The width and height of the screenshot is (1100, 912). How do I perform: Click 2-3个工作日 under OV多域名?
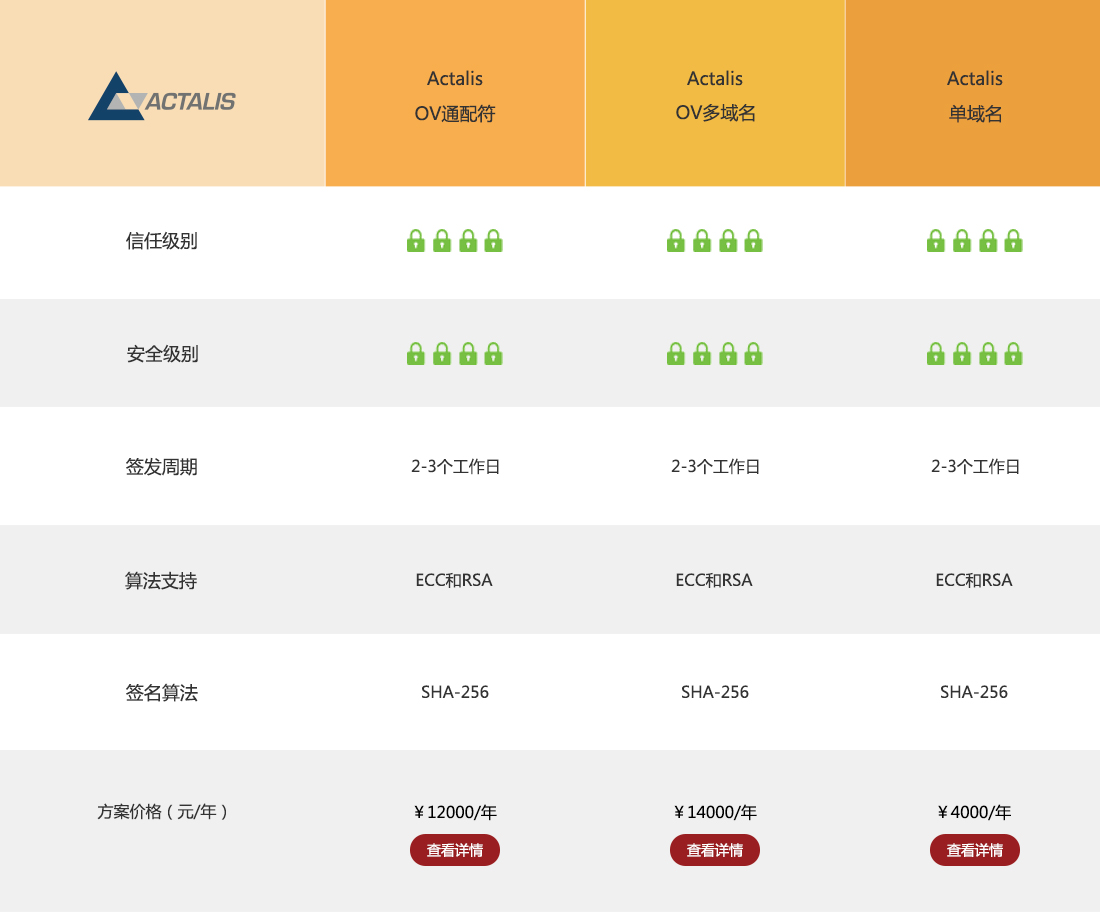click(x=716, y=467)
